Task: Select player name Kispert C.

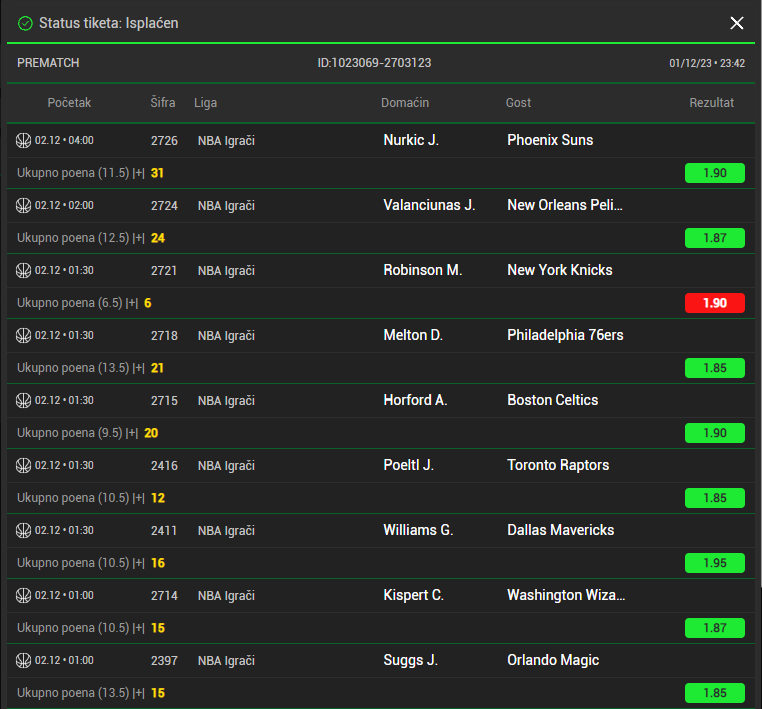Action: [x=414, y=595]
